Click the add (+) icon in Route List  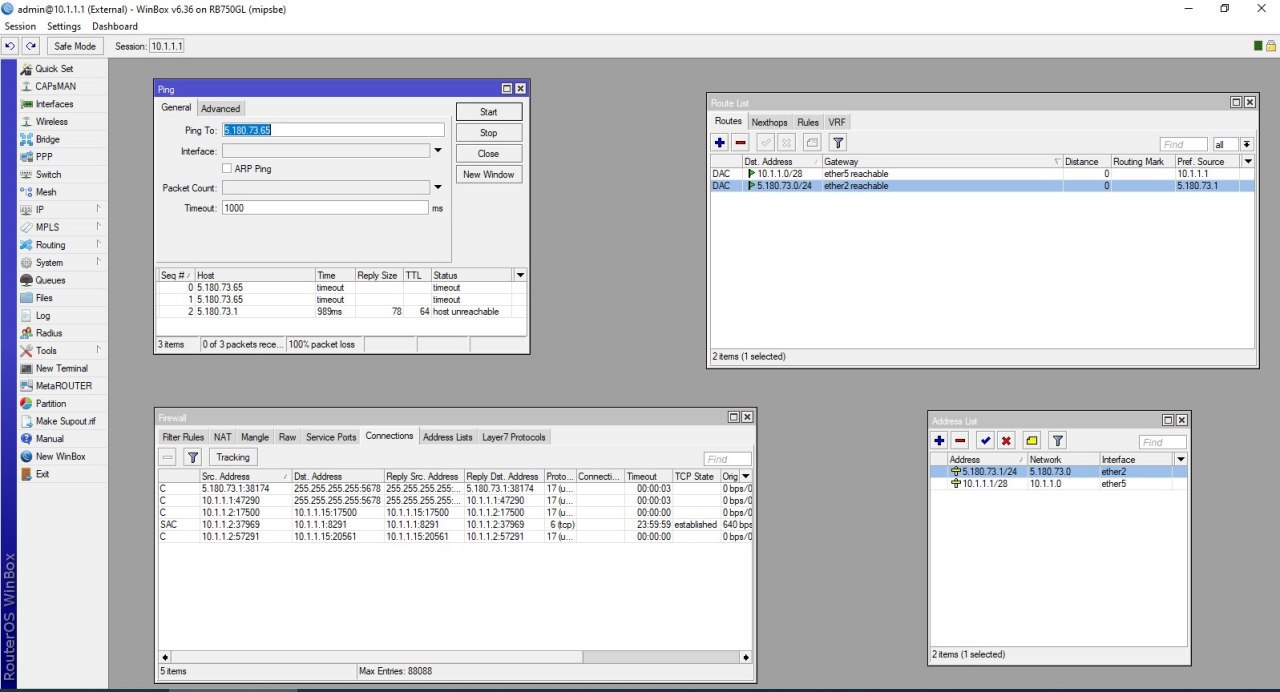(720, 143)
